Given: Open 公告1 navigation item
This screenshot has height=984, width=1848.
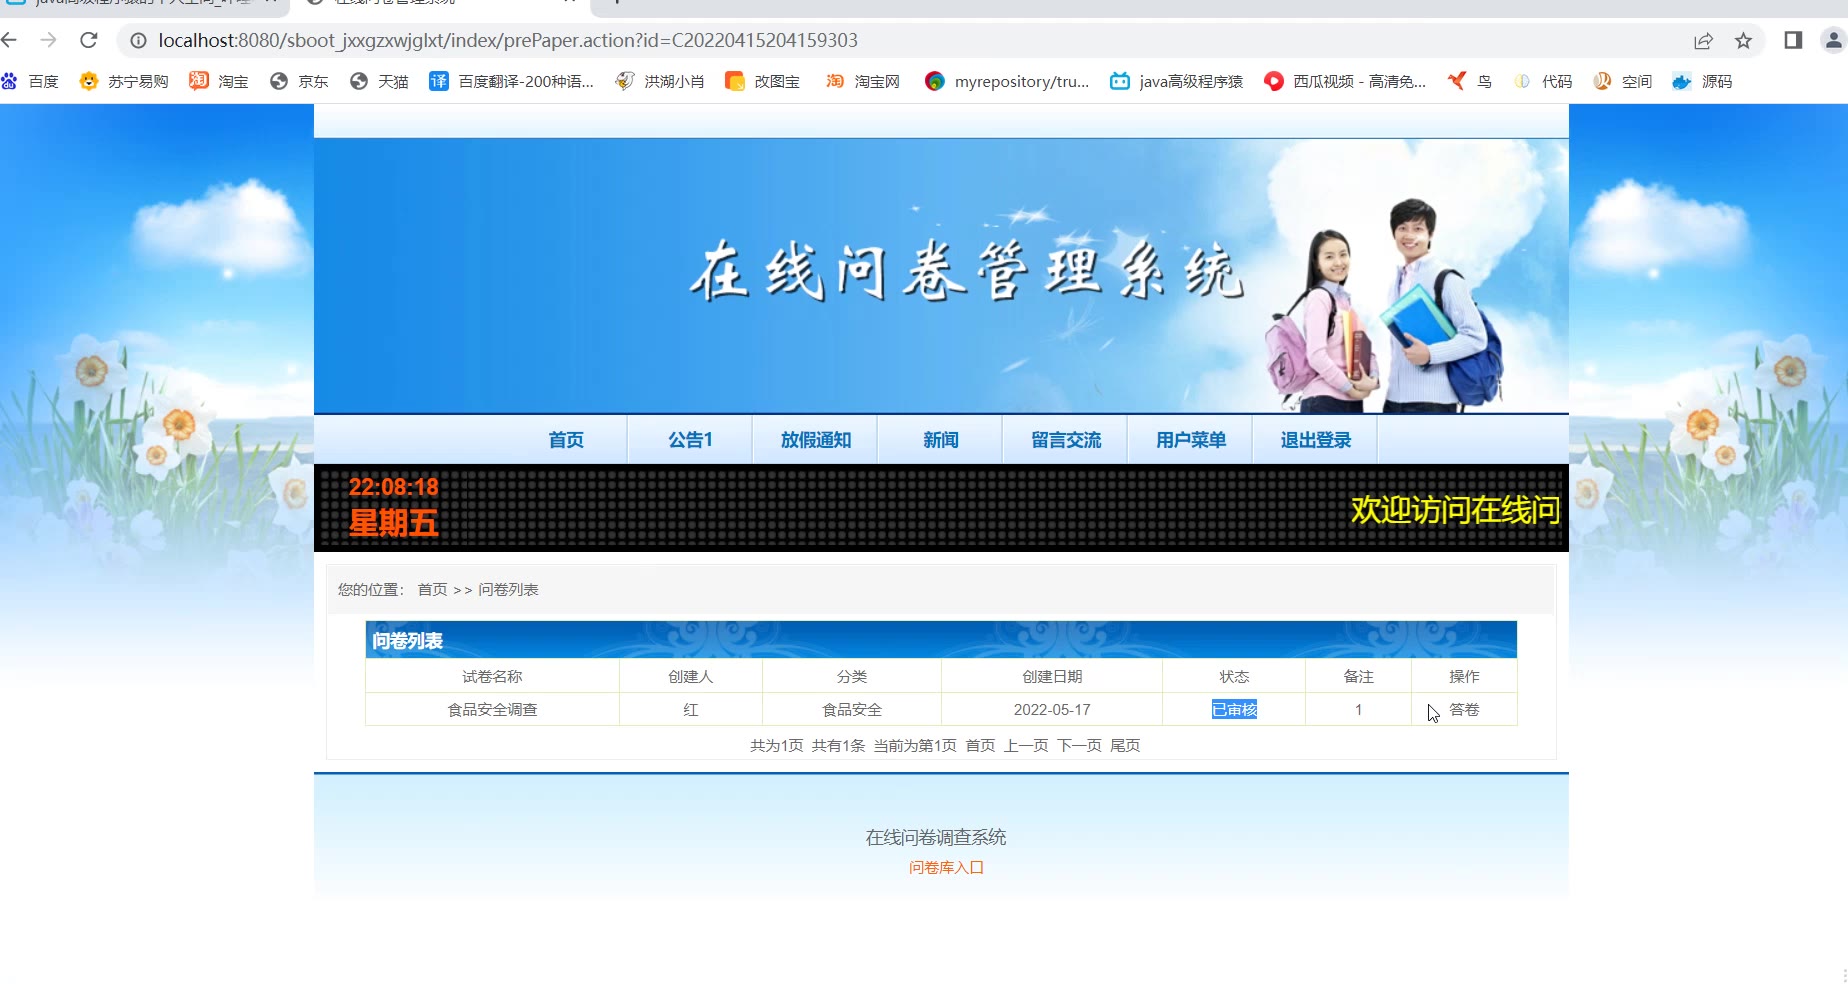Looking at the screenshot, I should tap(690, 440).
